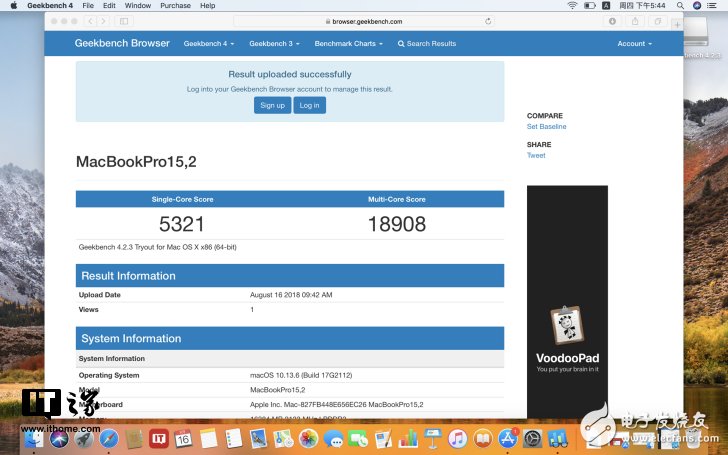The image size is (728, 455).
Task: Launch Safari compass icon in Dock
Action: pyautogui.click(x=109, y=438)
